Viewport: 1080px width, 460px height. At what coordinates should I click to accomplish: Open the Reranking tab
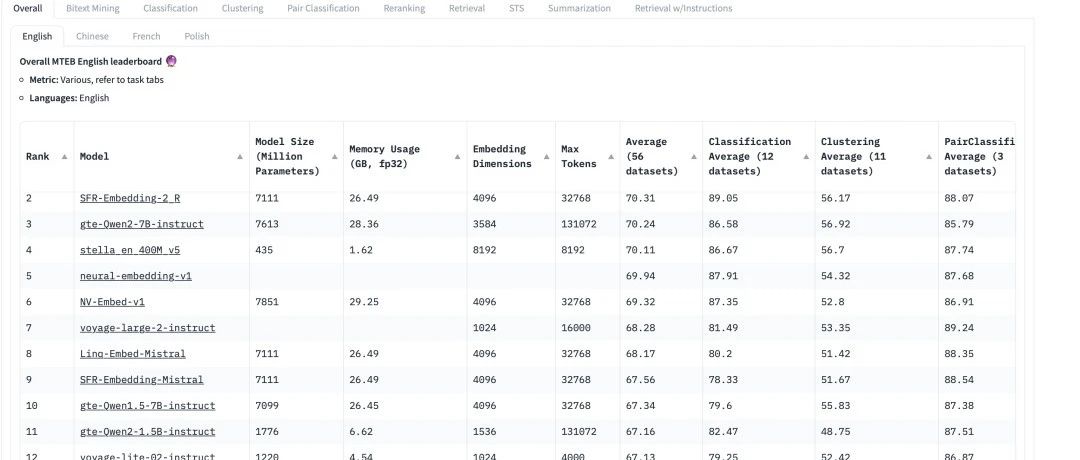(x=404, y=8)
